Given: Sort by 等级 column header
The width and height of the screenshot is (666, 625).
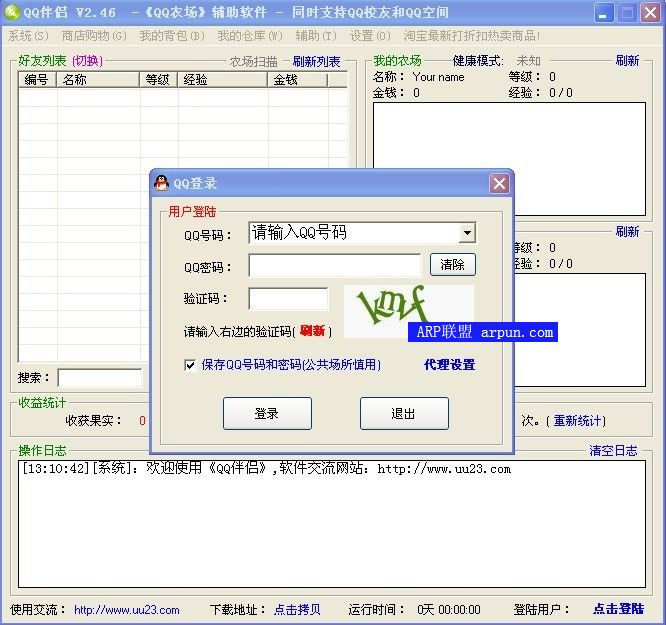Looking at the screenshot, I should [158, 79].
